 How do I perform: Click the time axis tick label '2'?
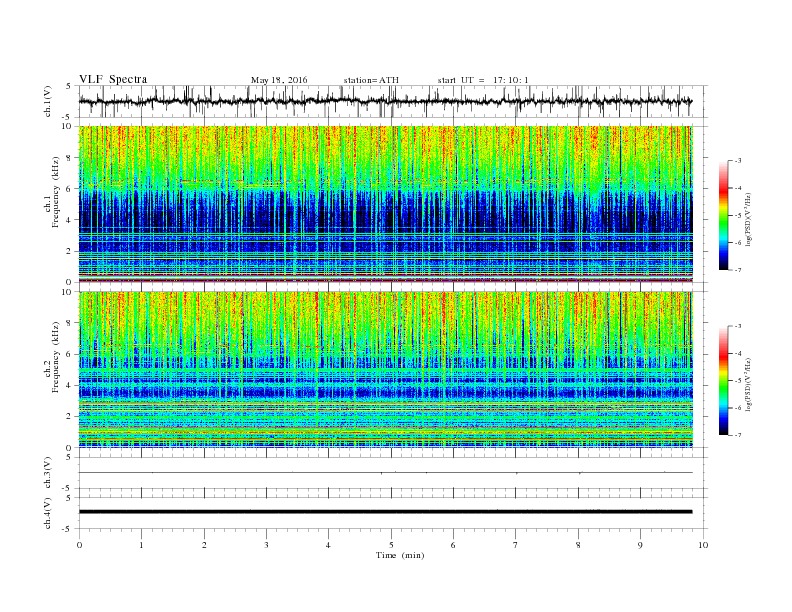click(x=204, y=545)
